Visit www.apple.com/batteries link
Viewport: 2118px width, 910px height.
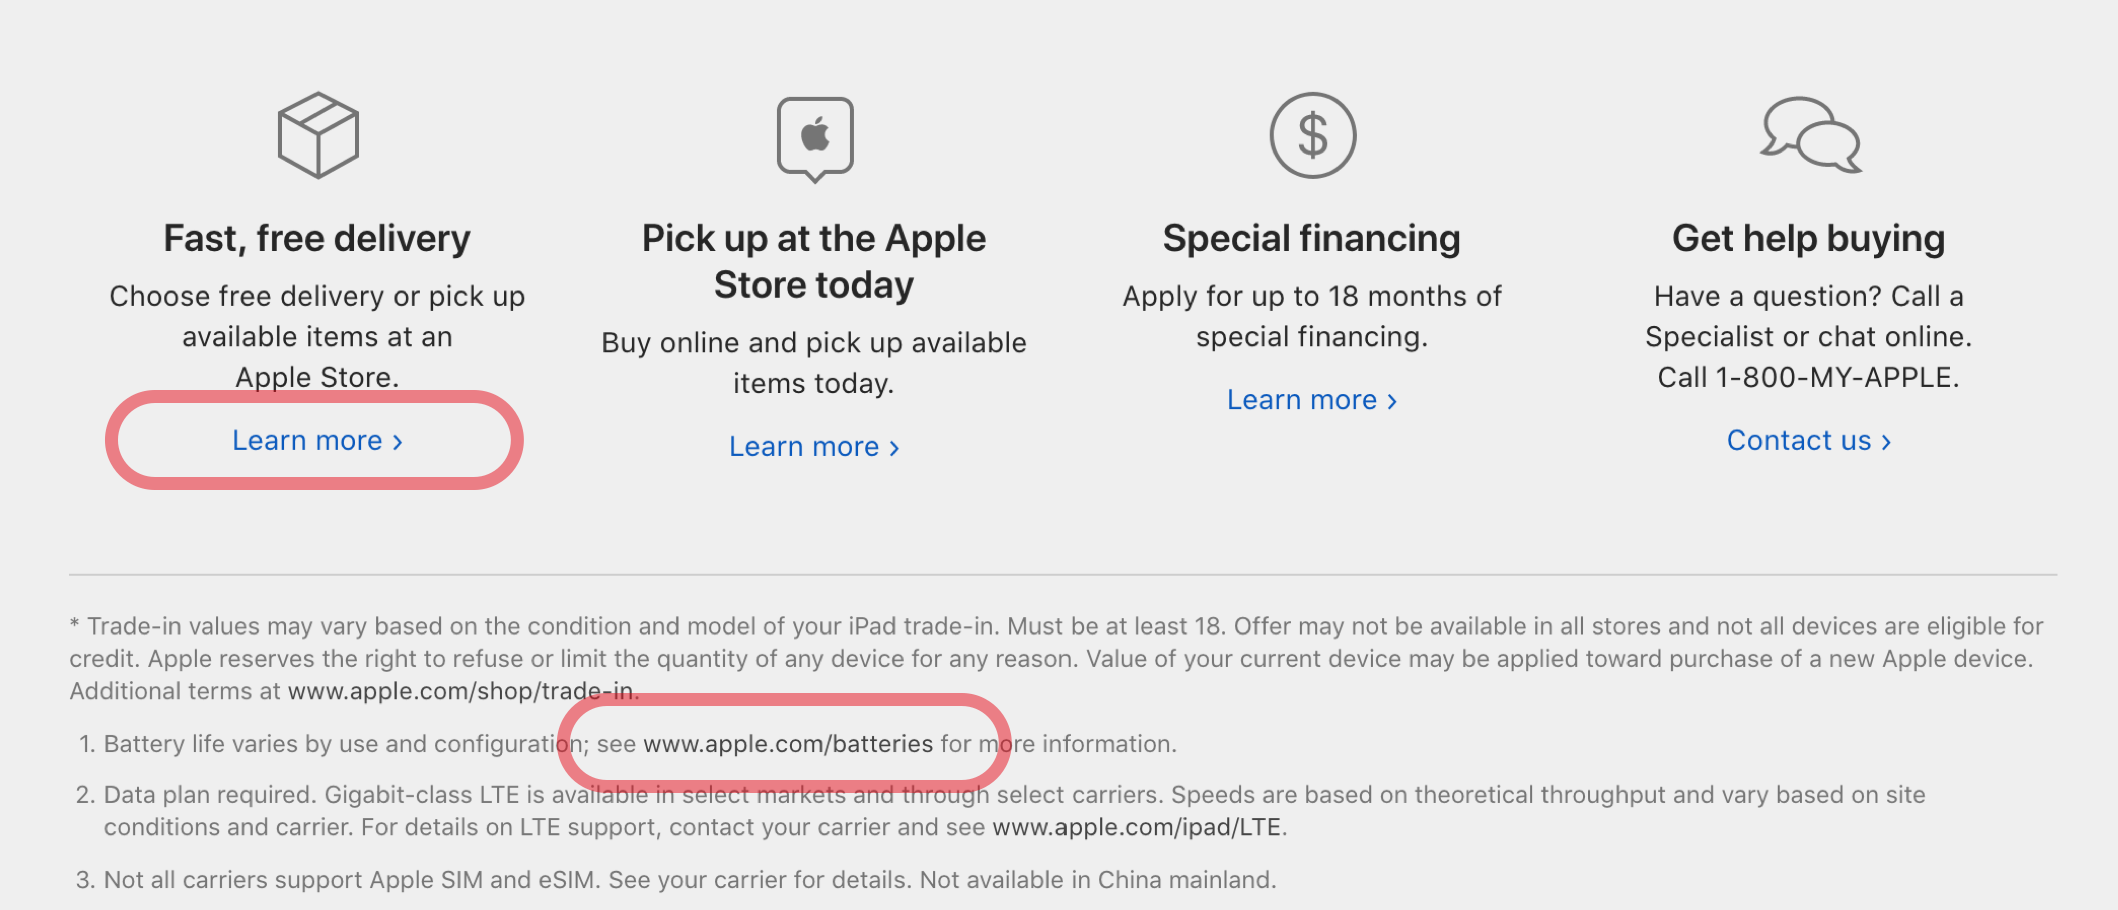point(788,744)
